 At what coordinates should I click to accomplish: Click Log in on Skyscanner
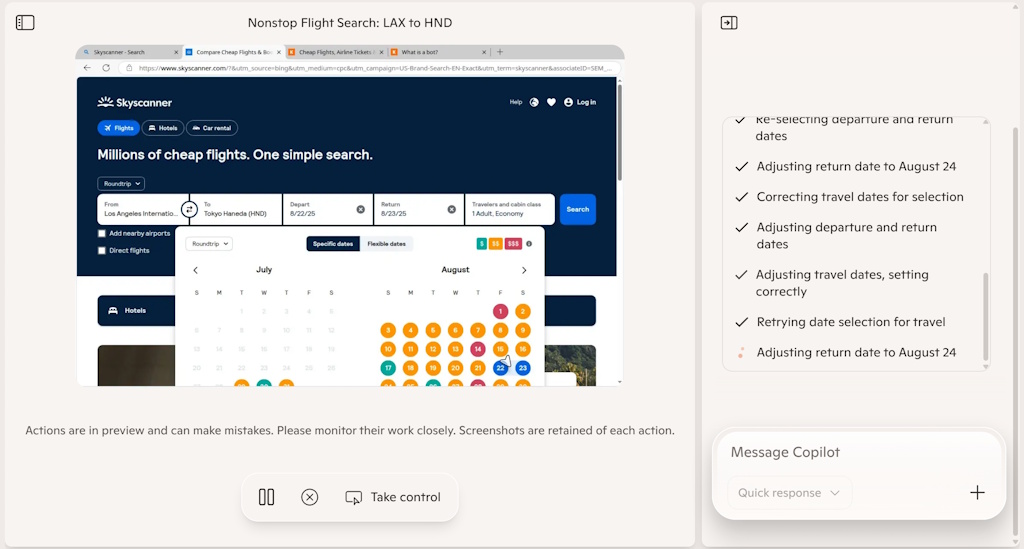coord(580,102)
